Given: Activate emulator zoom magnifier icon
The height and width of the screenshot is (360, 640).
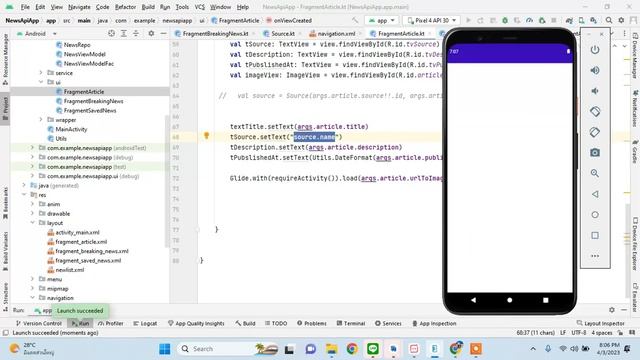Looking at the screenshot, I should pyautogui.click(x=595, y=173).
